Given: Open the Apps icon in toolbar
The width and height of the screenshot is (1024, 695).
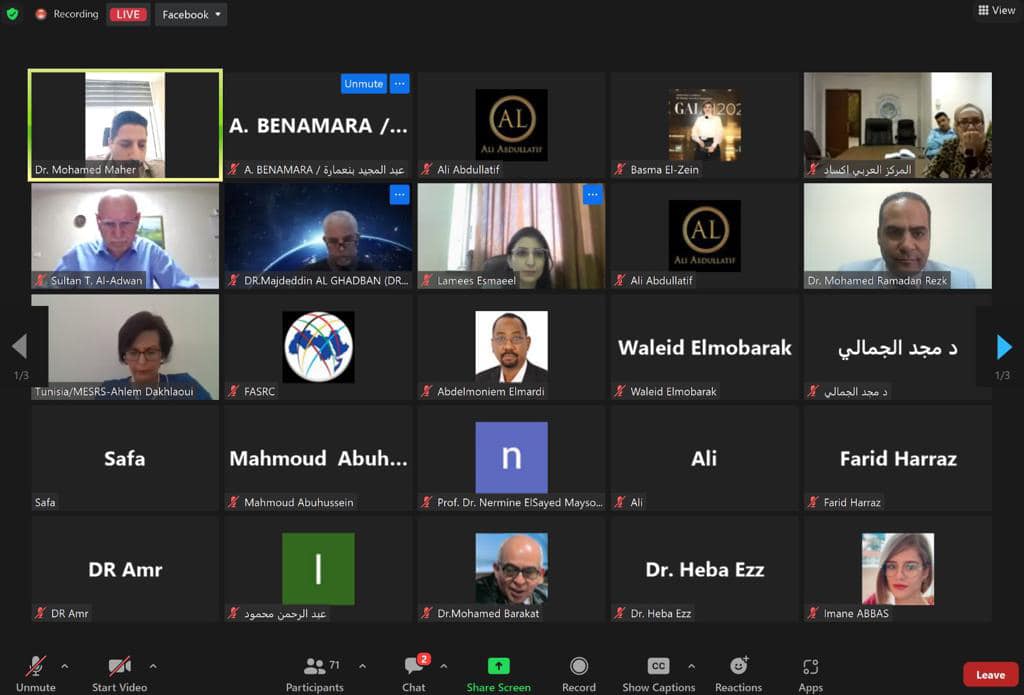Looking at the screenshot, I should [x=810, y=666].
